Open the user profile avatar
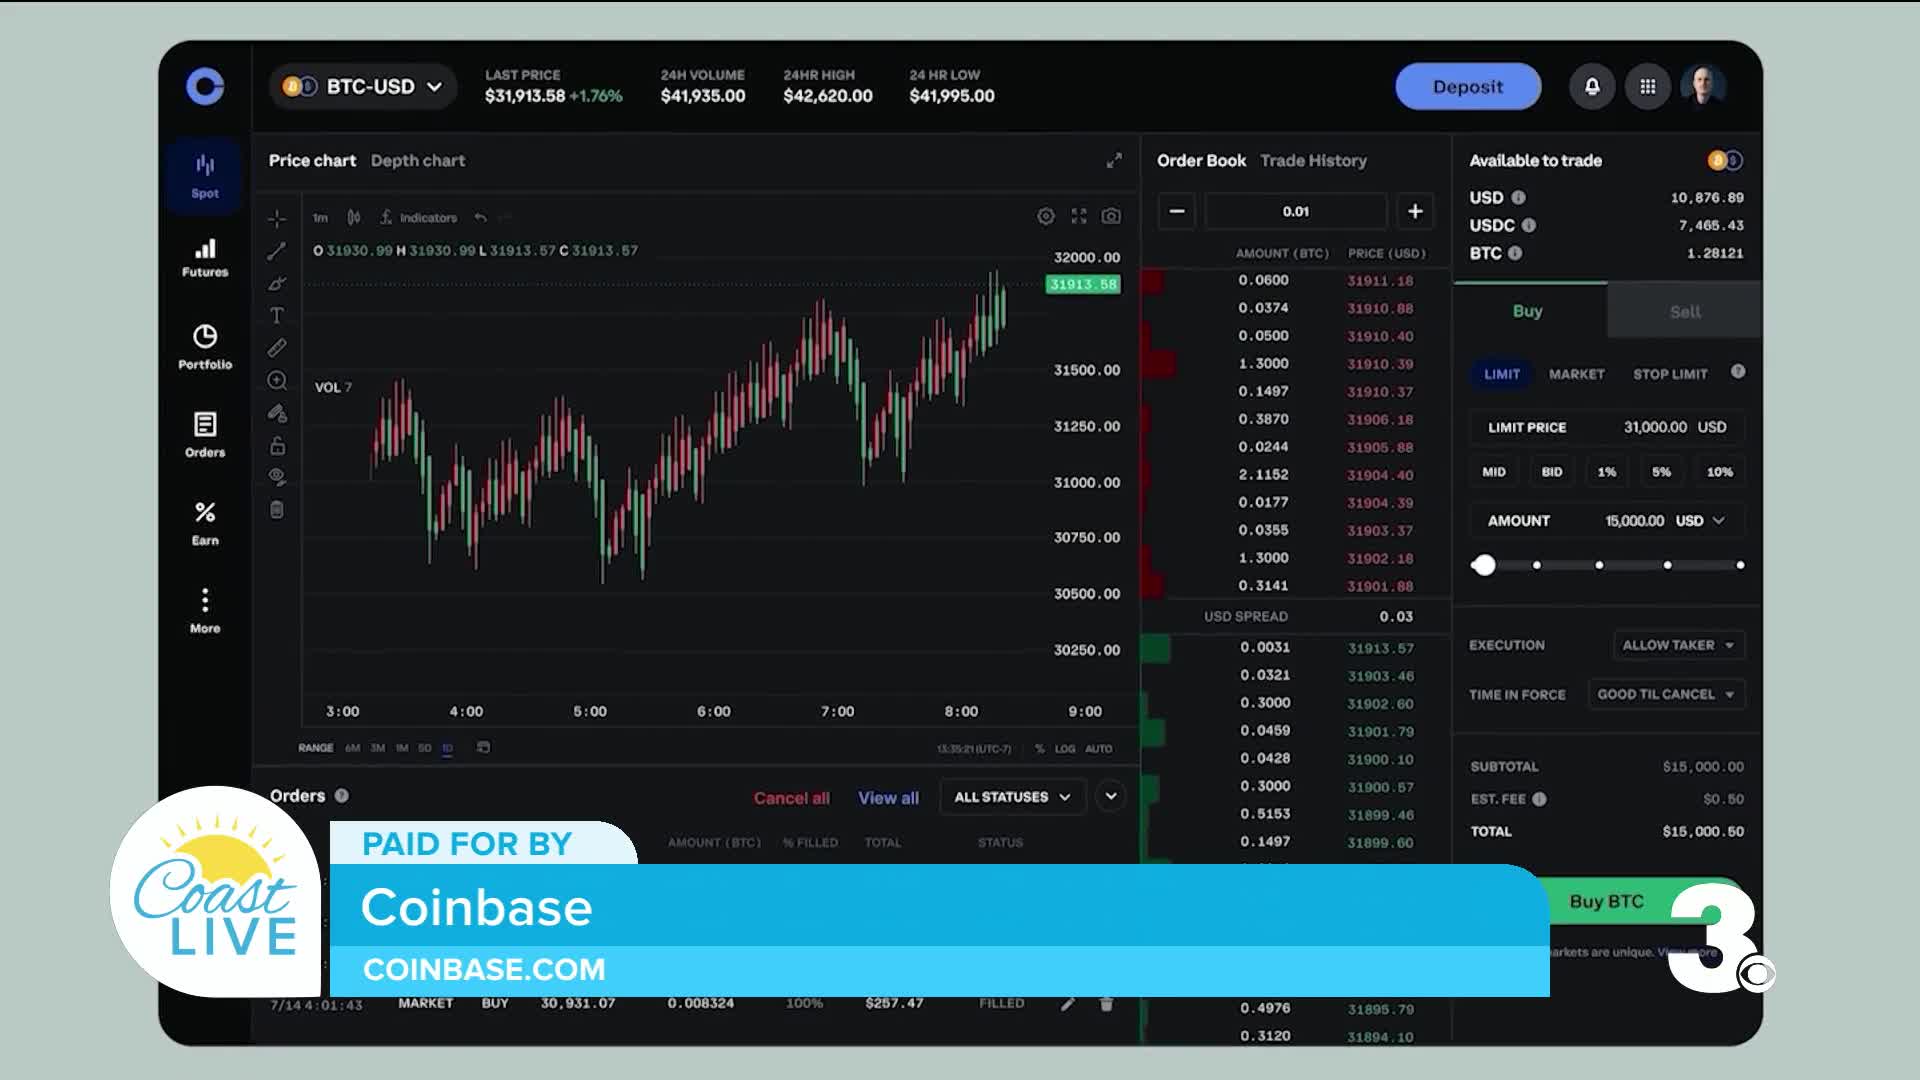The image size is (1920, 1080). [1704, 87]
